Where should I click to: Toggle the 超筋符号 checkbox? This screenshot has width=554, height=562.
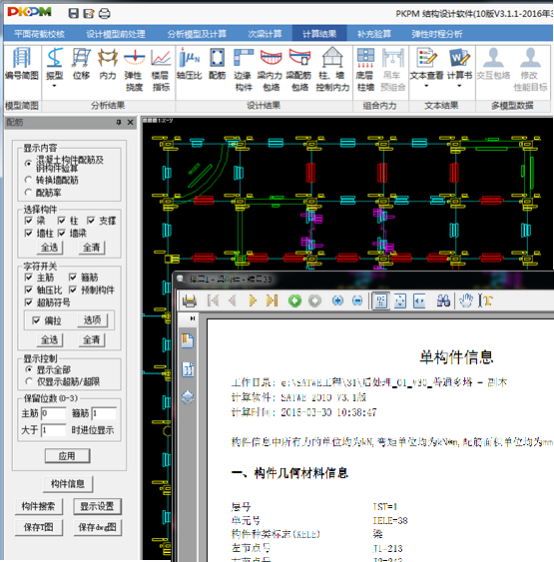[29, 302]
